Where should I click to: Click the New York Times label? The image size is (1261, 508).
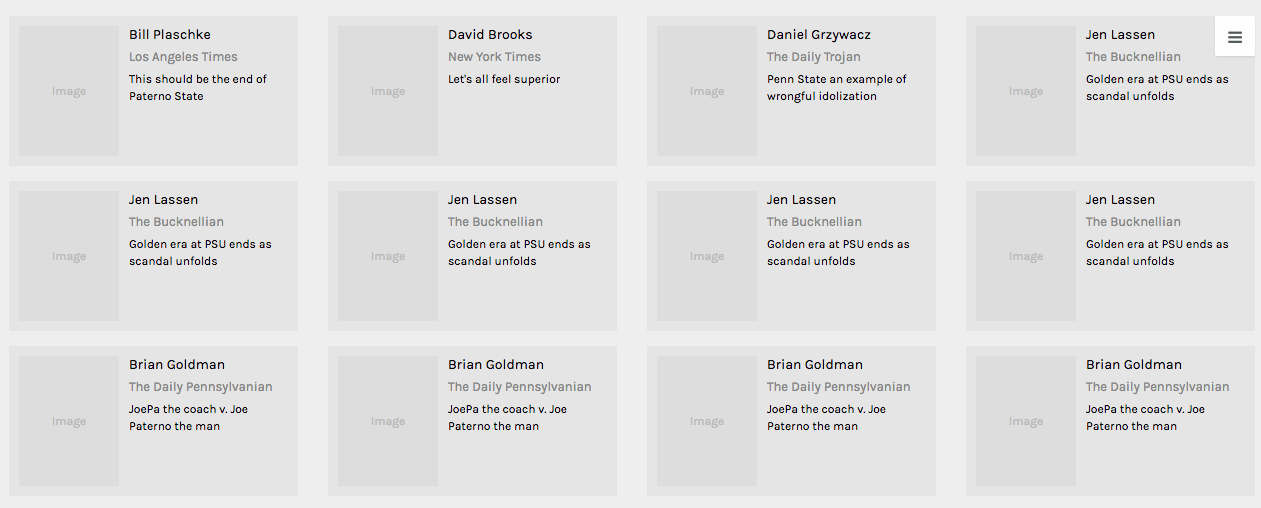click(x=494, y=57)
